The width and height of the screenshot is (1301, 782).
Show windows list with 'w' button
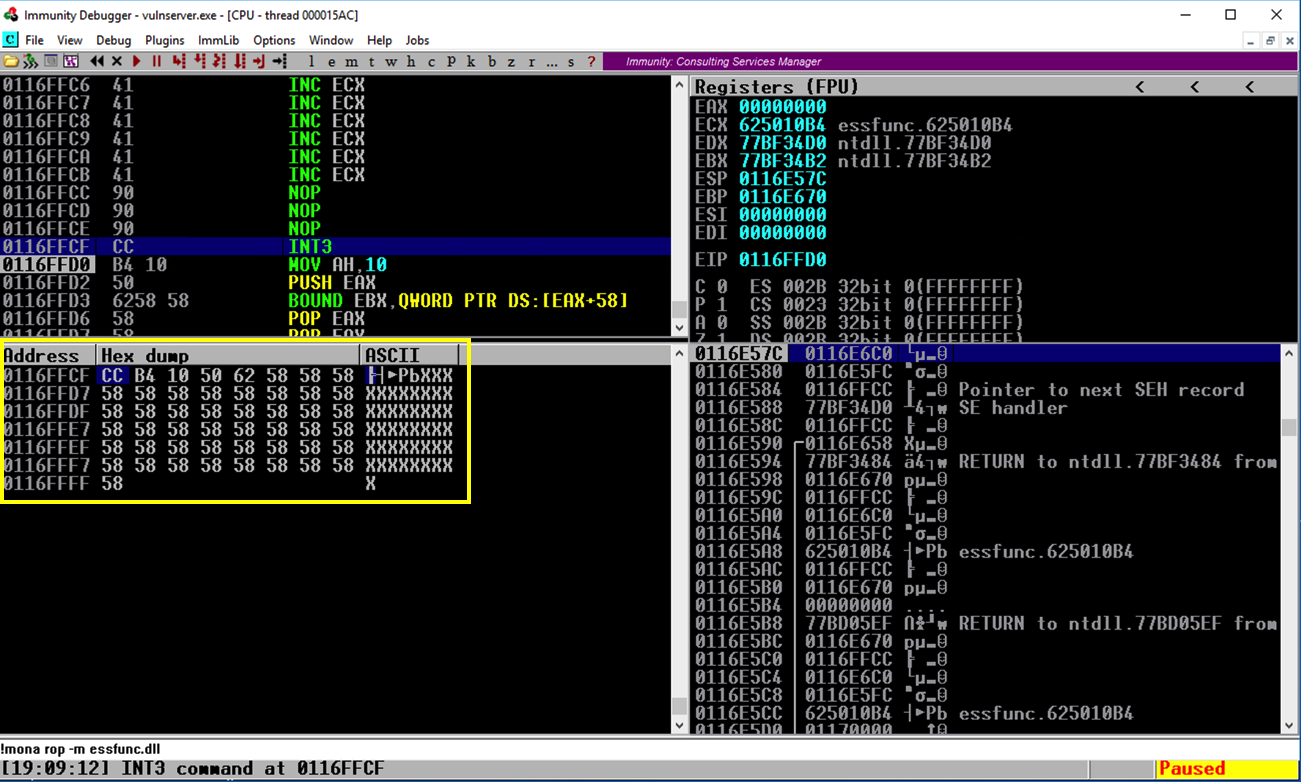(x=391, y=62)
